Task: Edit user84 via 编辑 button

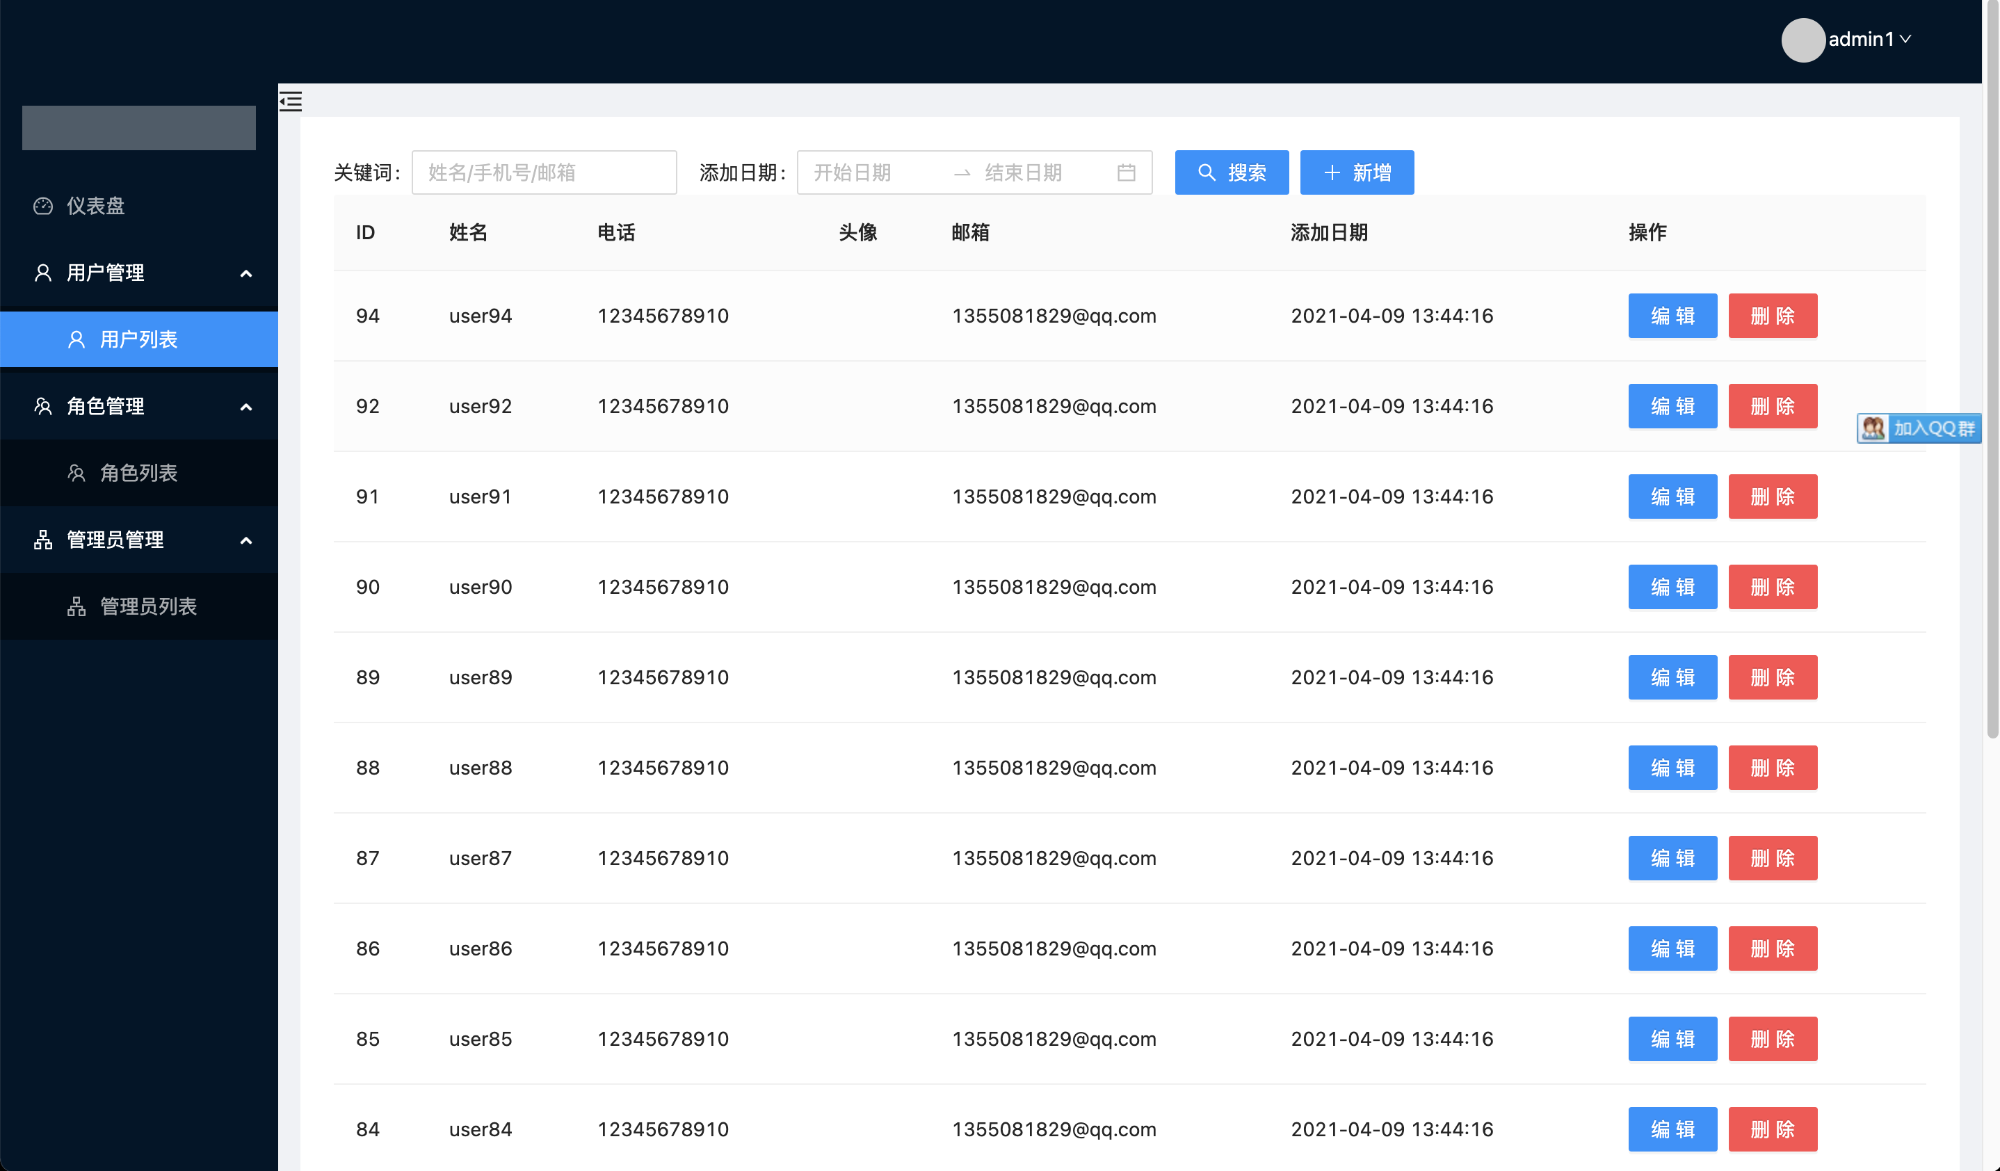Action: pos(1672,1129)
